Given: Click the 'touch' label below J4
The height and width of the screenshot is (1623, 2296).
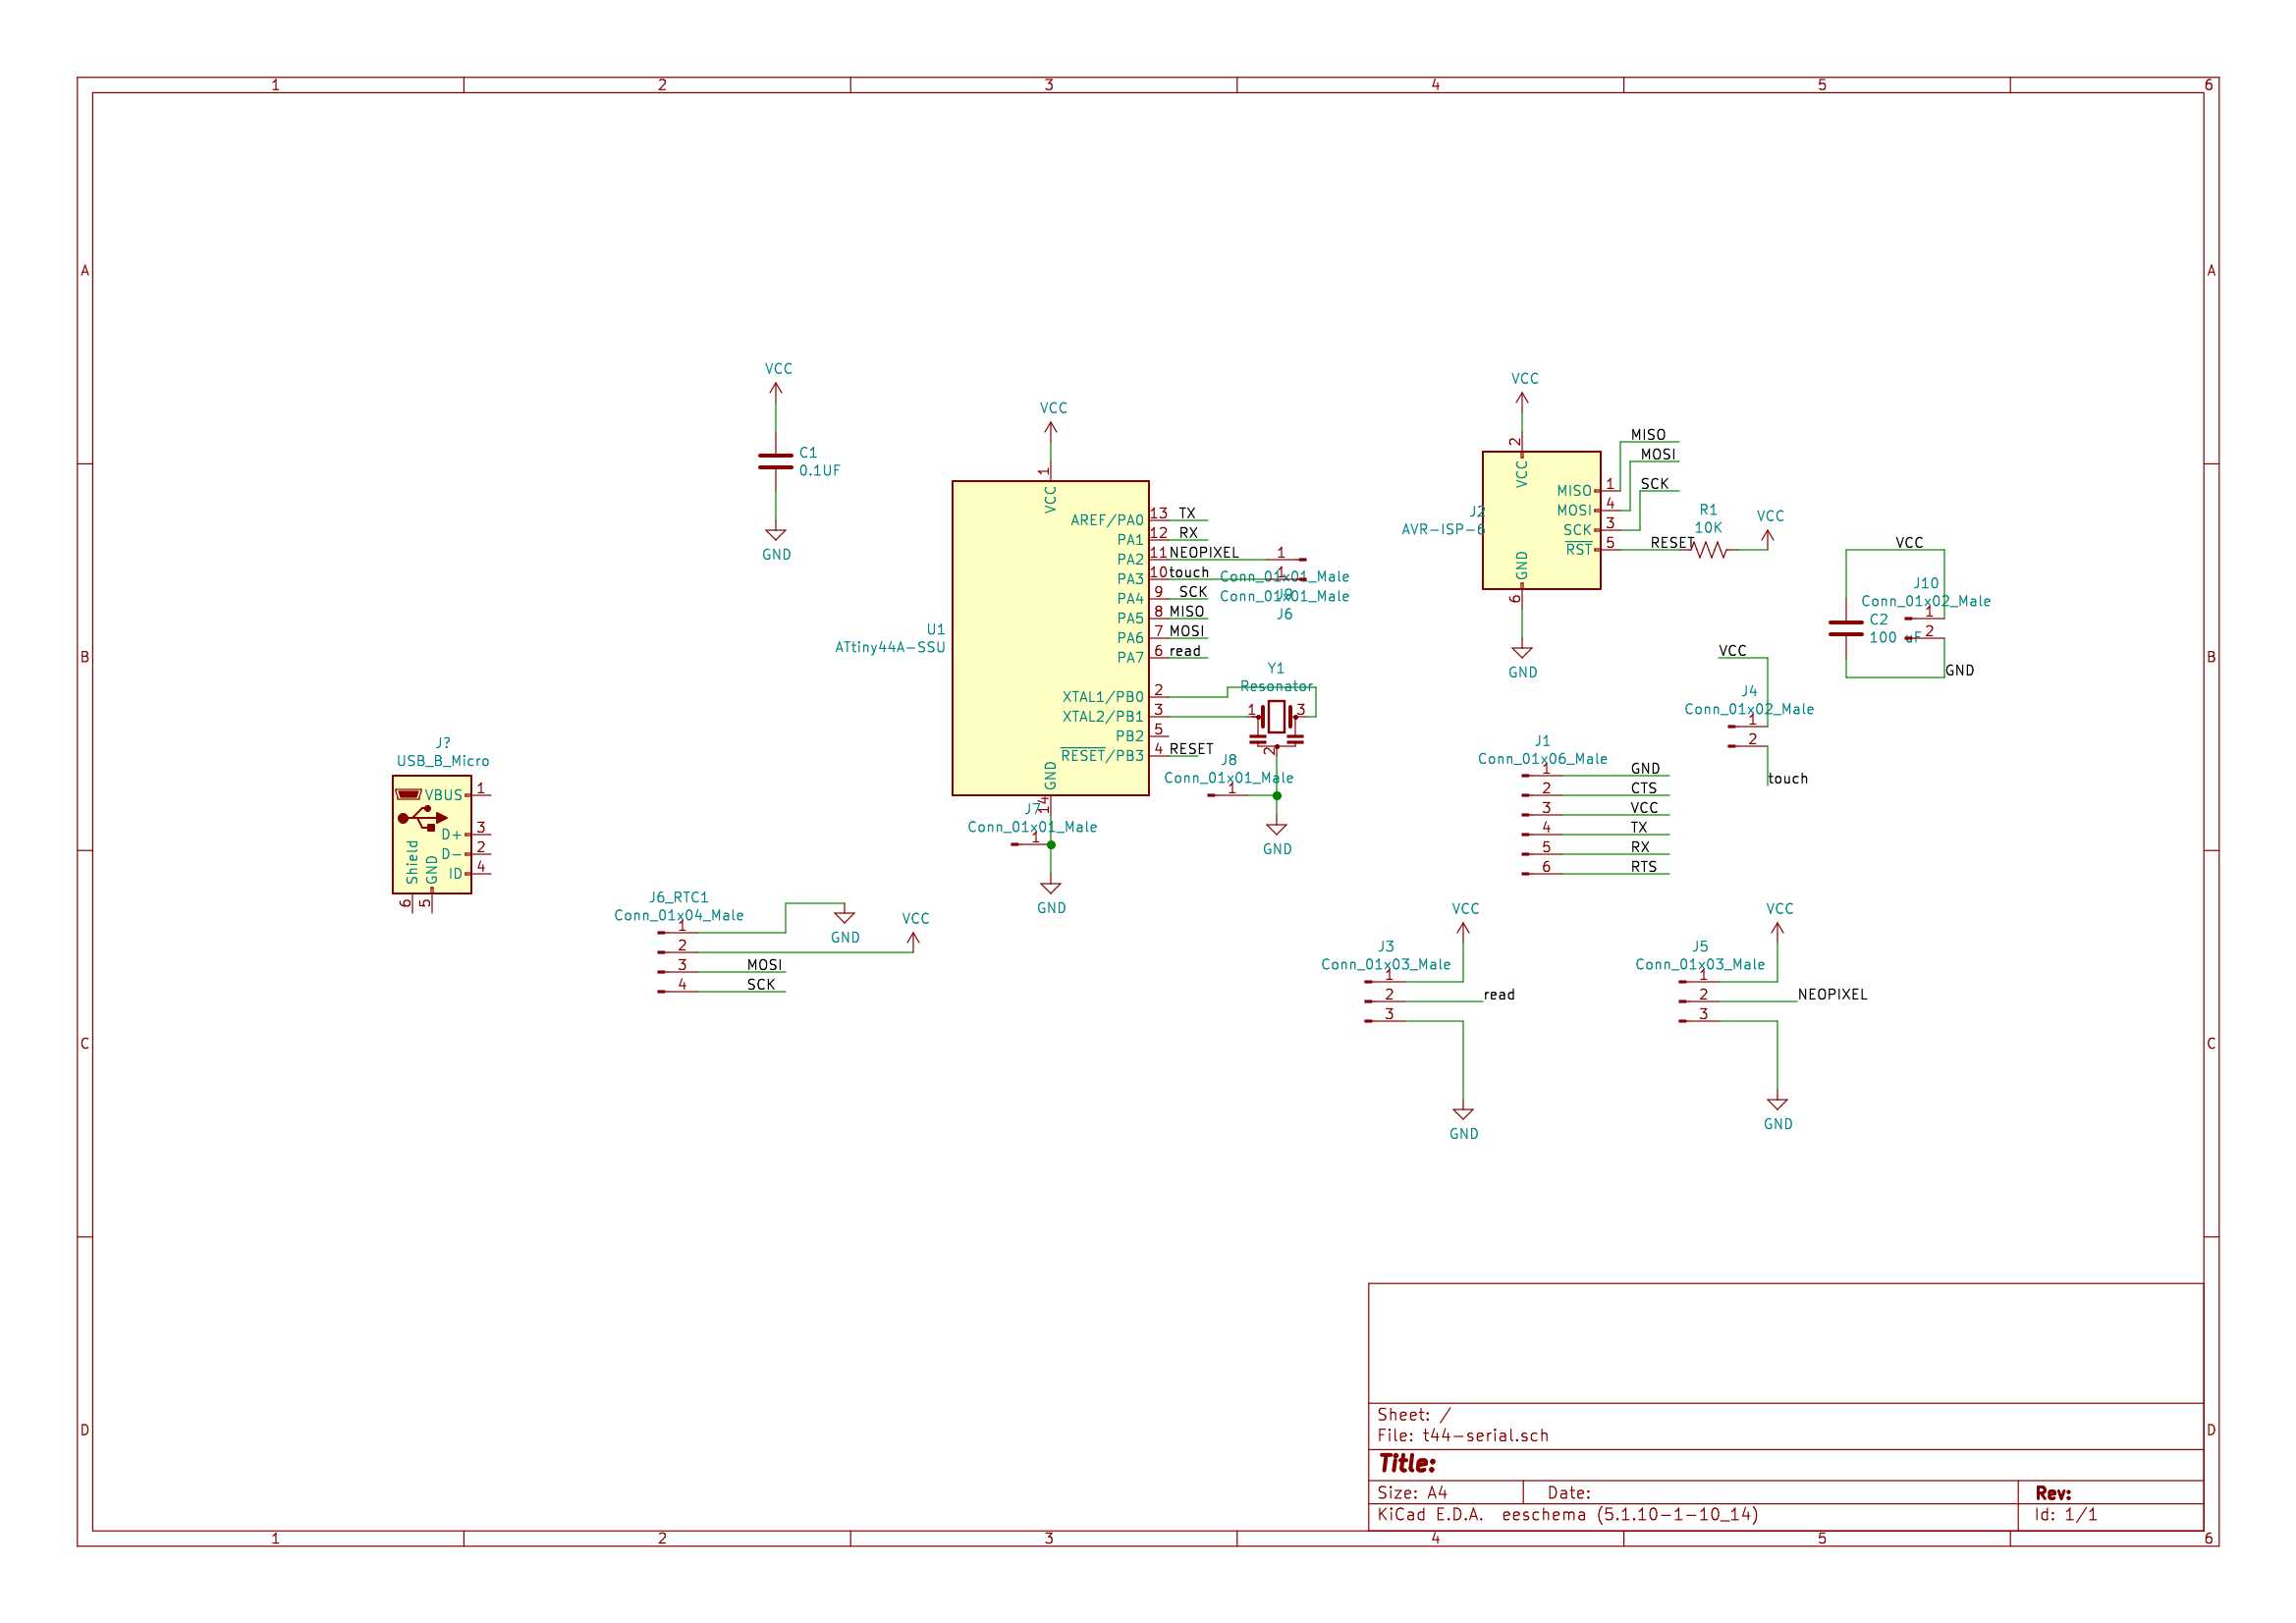Looking at the screenshot, I should (1788, 779).
